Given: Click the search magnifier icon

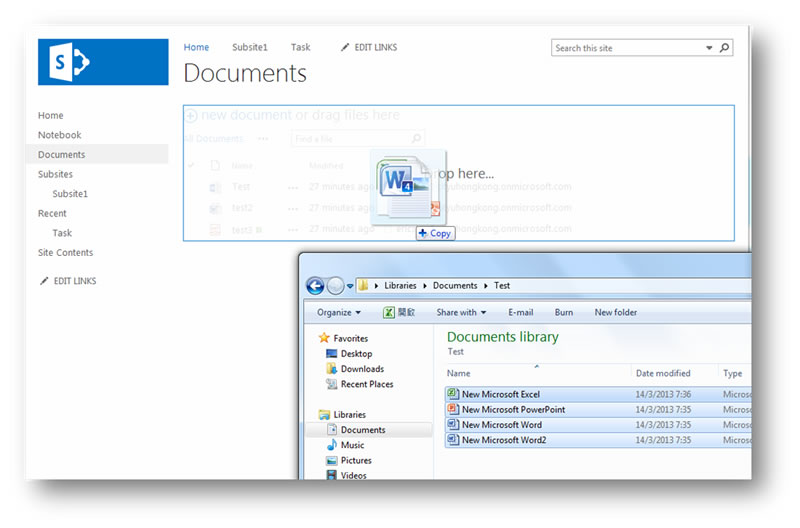Looking at the screenshot, I should click(725, 48).
